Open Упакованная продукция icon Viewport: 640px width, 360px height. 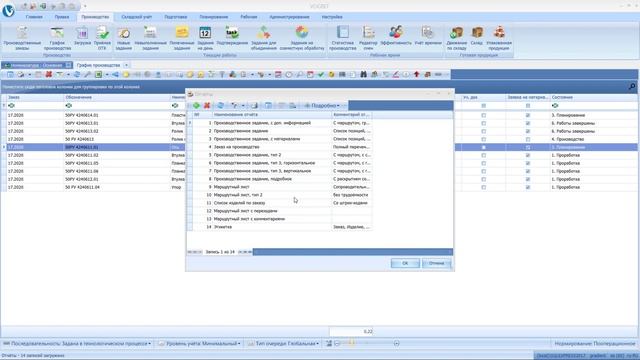(x=499, y=38)
